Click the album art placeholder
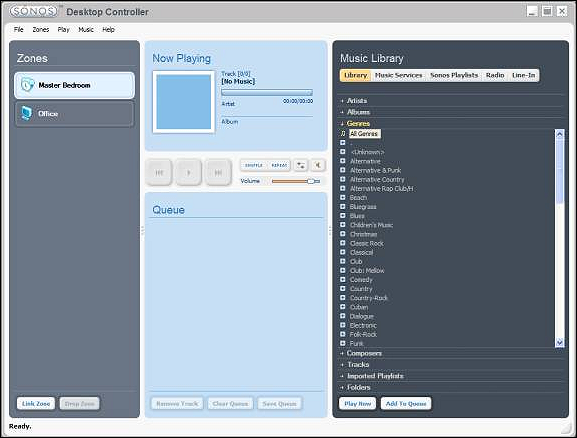The height and width of the screenshot is (438, 577). (184, 102)
